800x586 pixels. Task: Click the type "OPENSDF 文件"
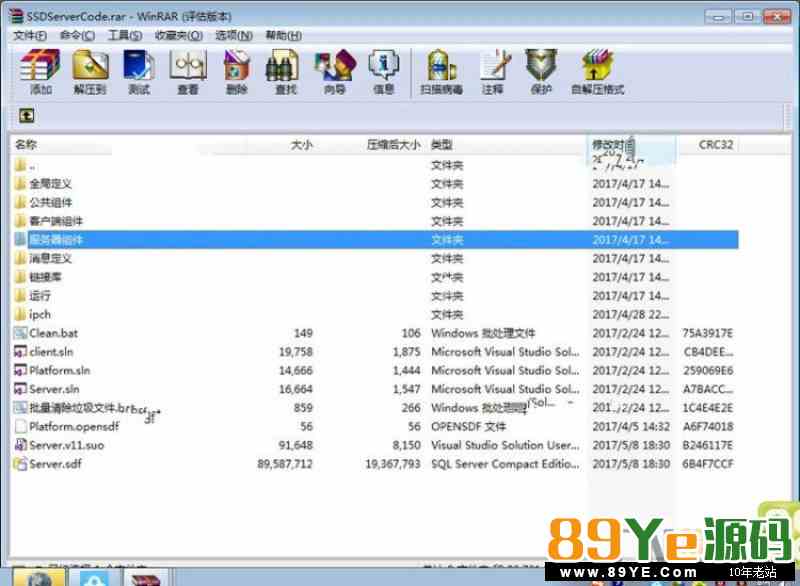(x=468, y=426)
